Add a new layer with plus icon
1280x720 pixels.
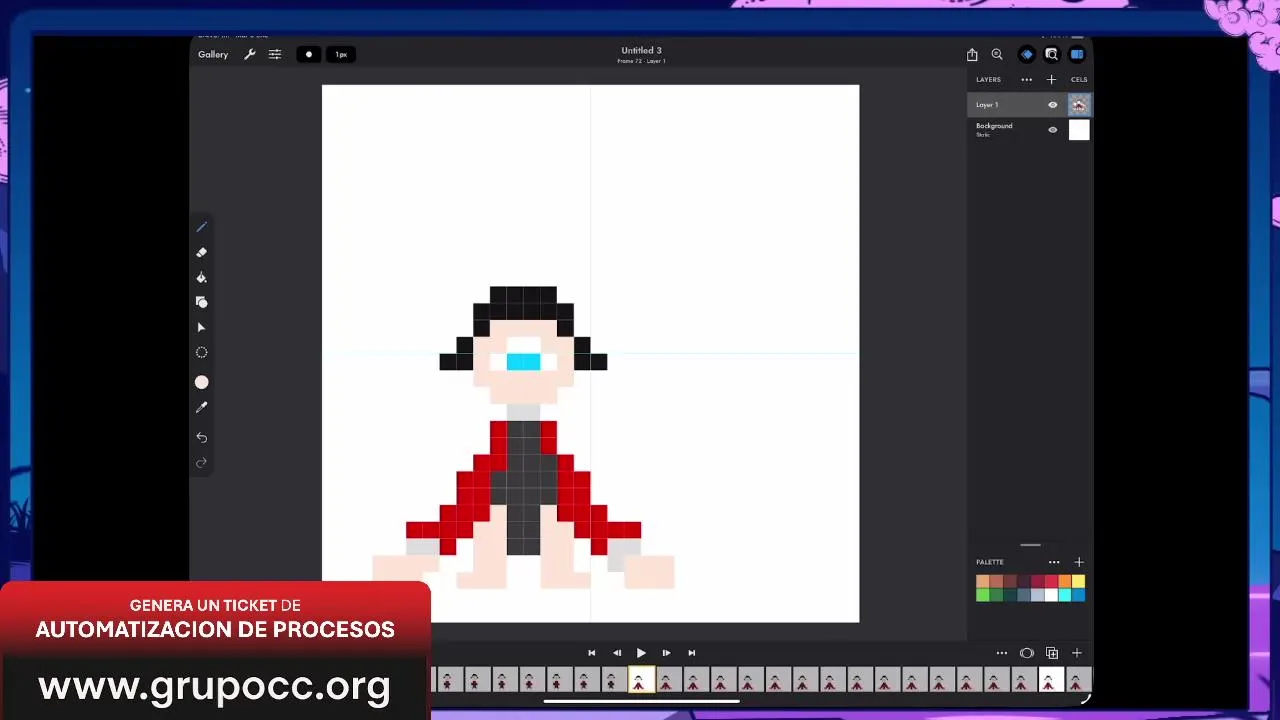click(1051, 79)
